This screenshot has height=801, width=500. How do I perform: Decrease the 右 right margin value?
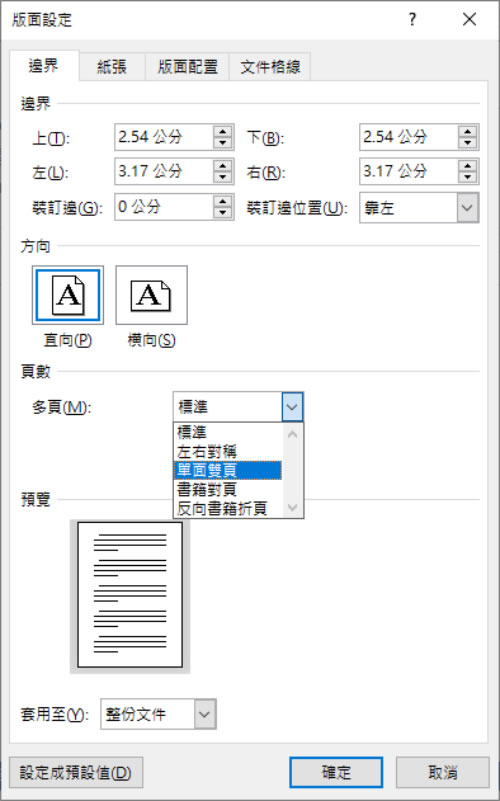tap(467, 177)
